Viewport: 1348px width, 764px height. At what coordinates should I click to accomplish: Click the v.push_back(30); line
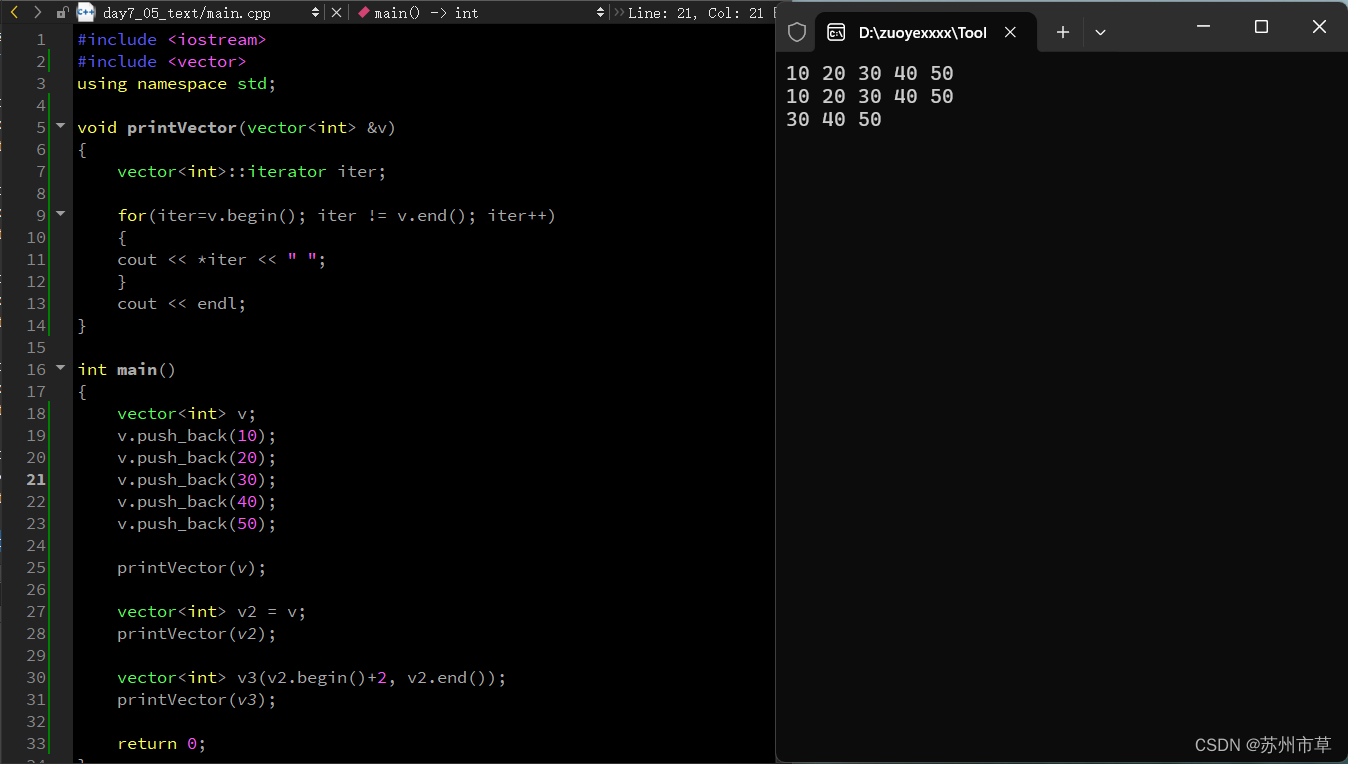196,479
